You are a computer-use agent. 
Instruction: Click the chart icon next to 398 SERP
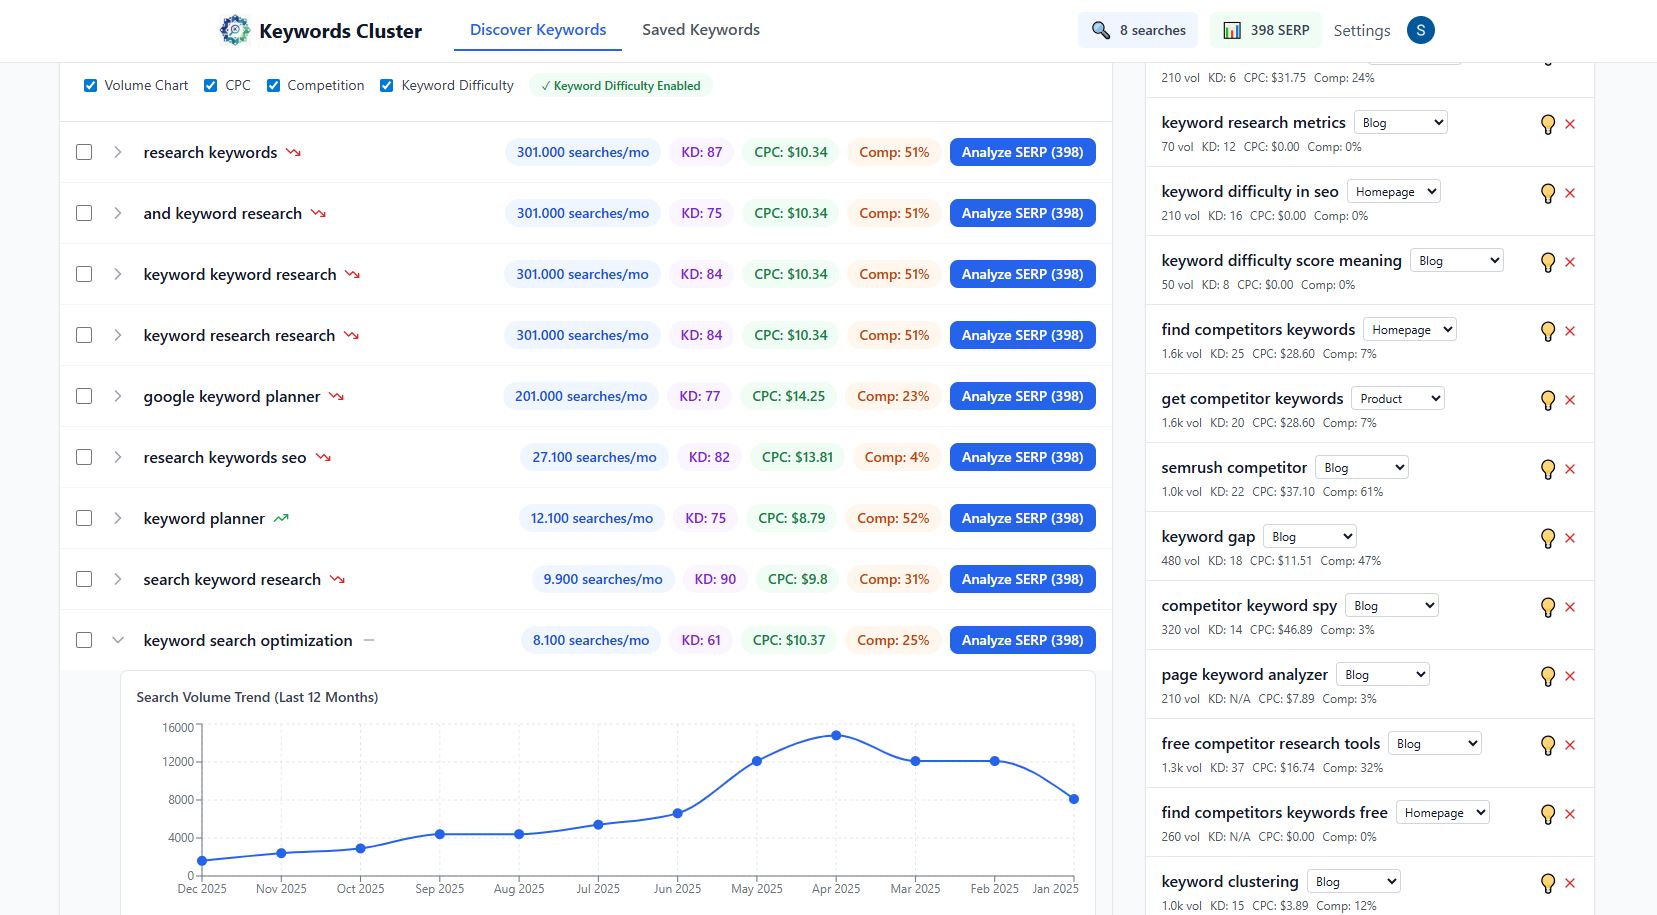pos(1232,30)
